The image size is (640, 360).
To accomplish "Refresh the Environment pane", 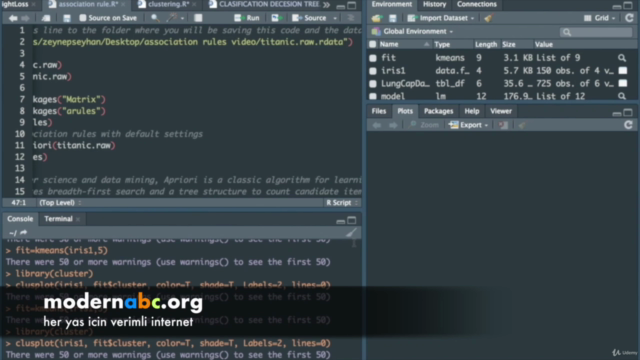I will pos(629,18).
